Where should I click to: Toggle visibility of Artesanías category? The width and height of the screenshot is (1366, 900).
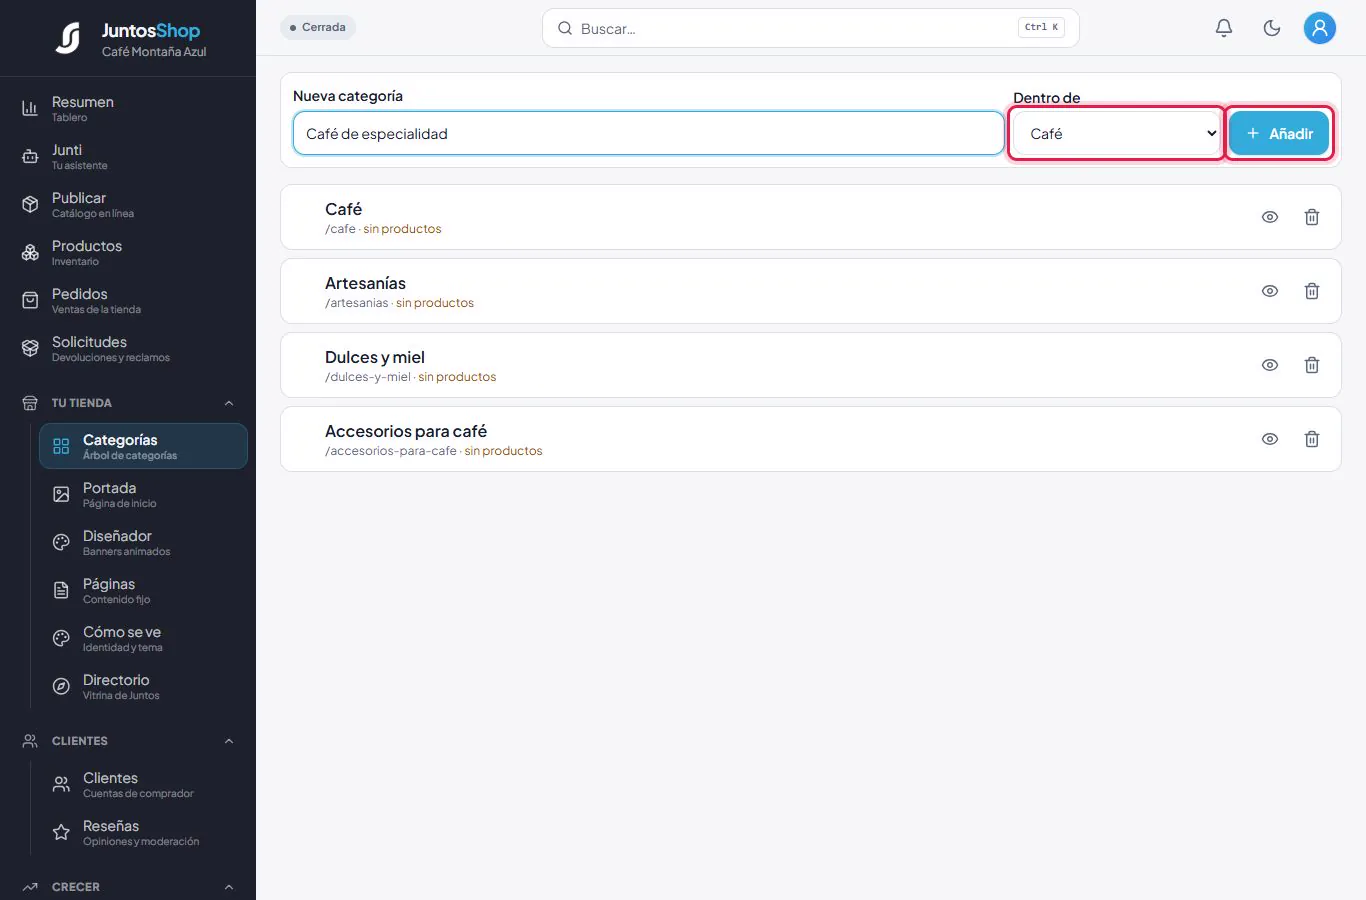pos(1270,291)
